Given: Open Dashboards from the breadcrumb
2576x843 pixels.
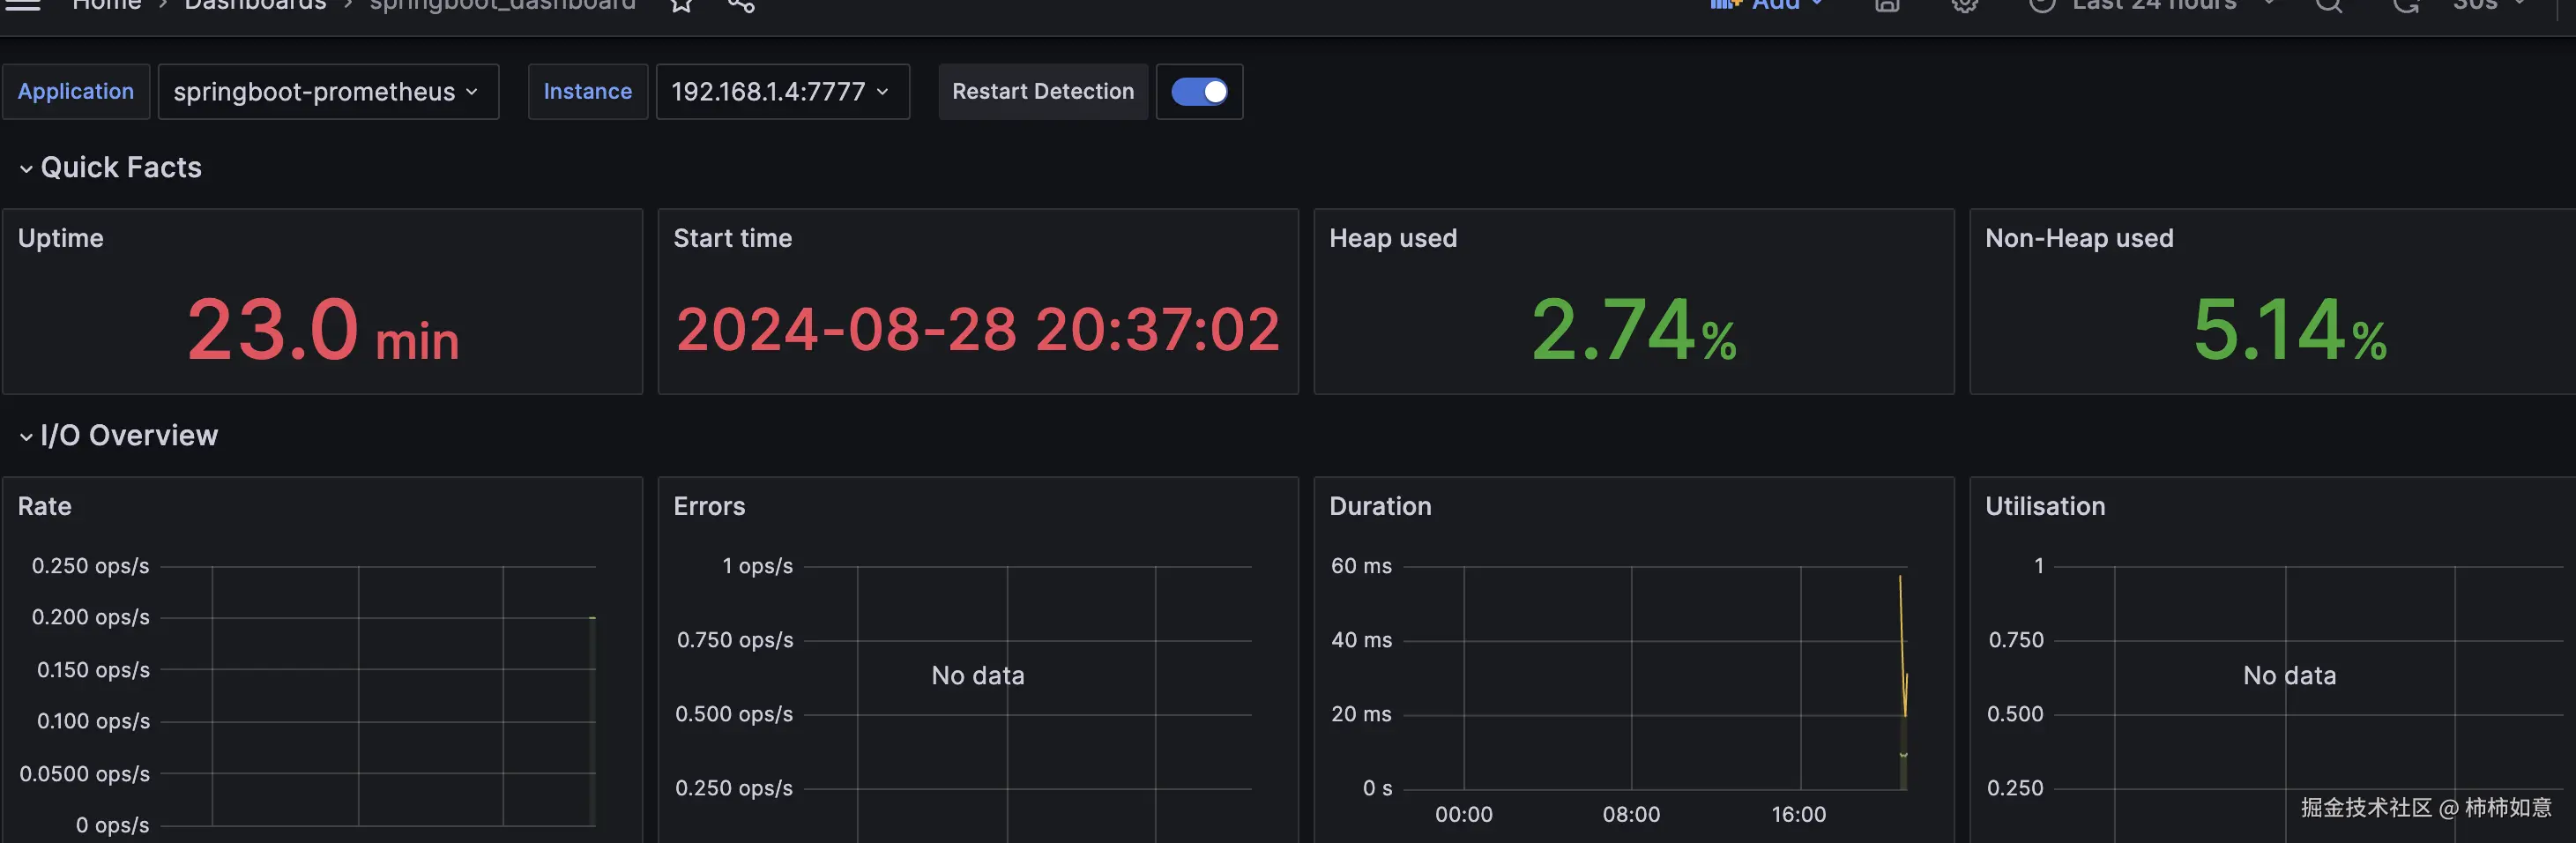Looking at the screenshot, I should (255, 6).
